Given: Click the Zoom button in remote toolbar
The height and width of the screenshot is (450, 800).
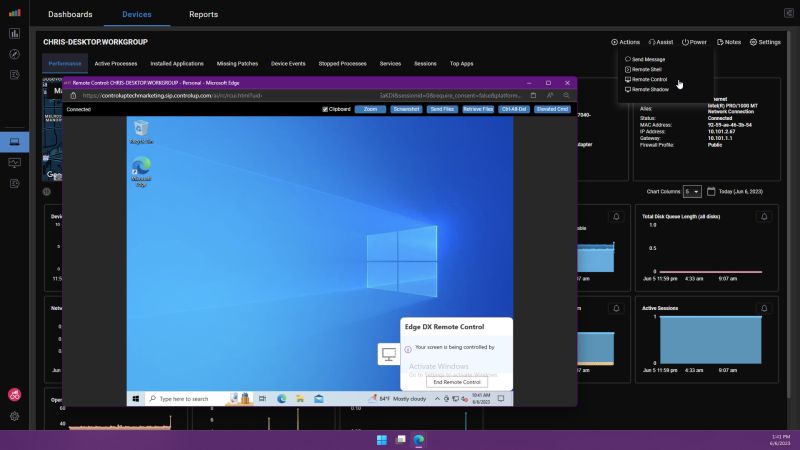Looking at the screenshot, I should [370, 109].
